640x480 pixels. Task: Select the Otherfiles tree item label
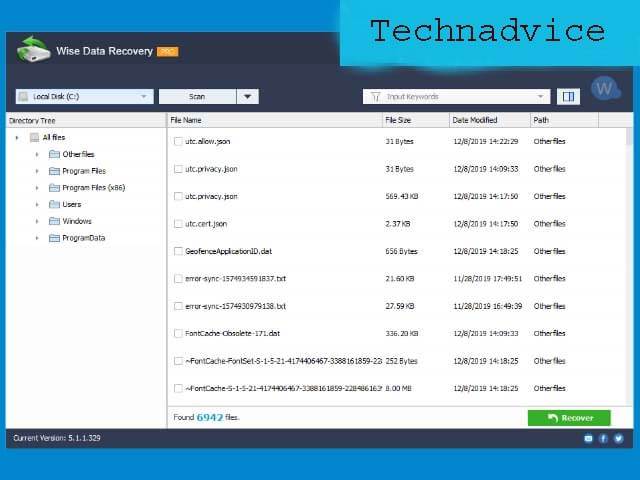pos(78,154)
